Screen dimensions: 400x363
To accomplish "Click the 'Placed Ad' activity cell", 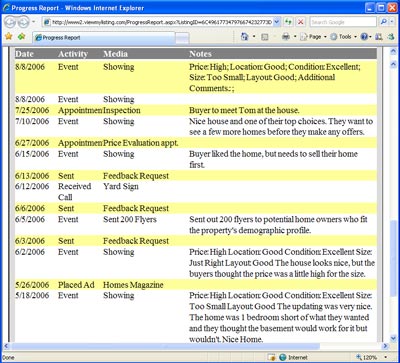I will click(76, 285).
